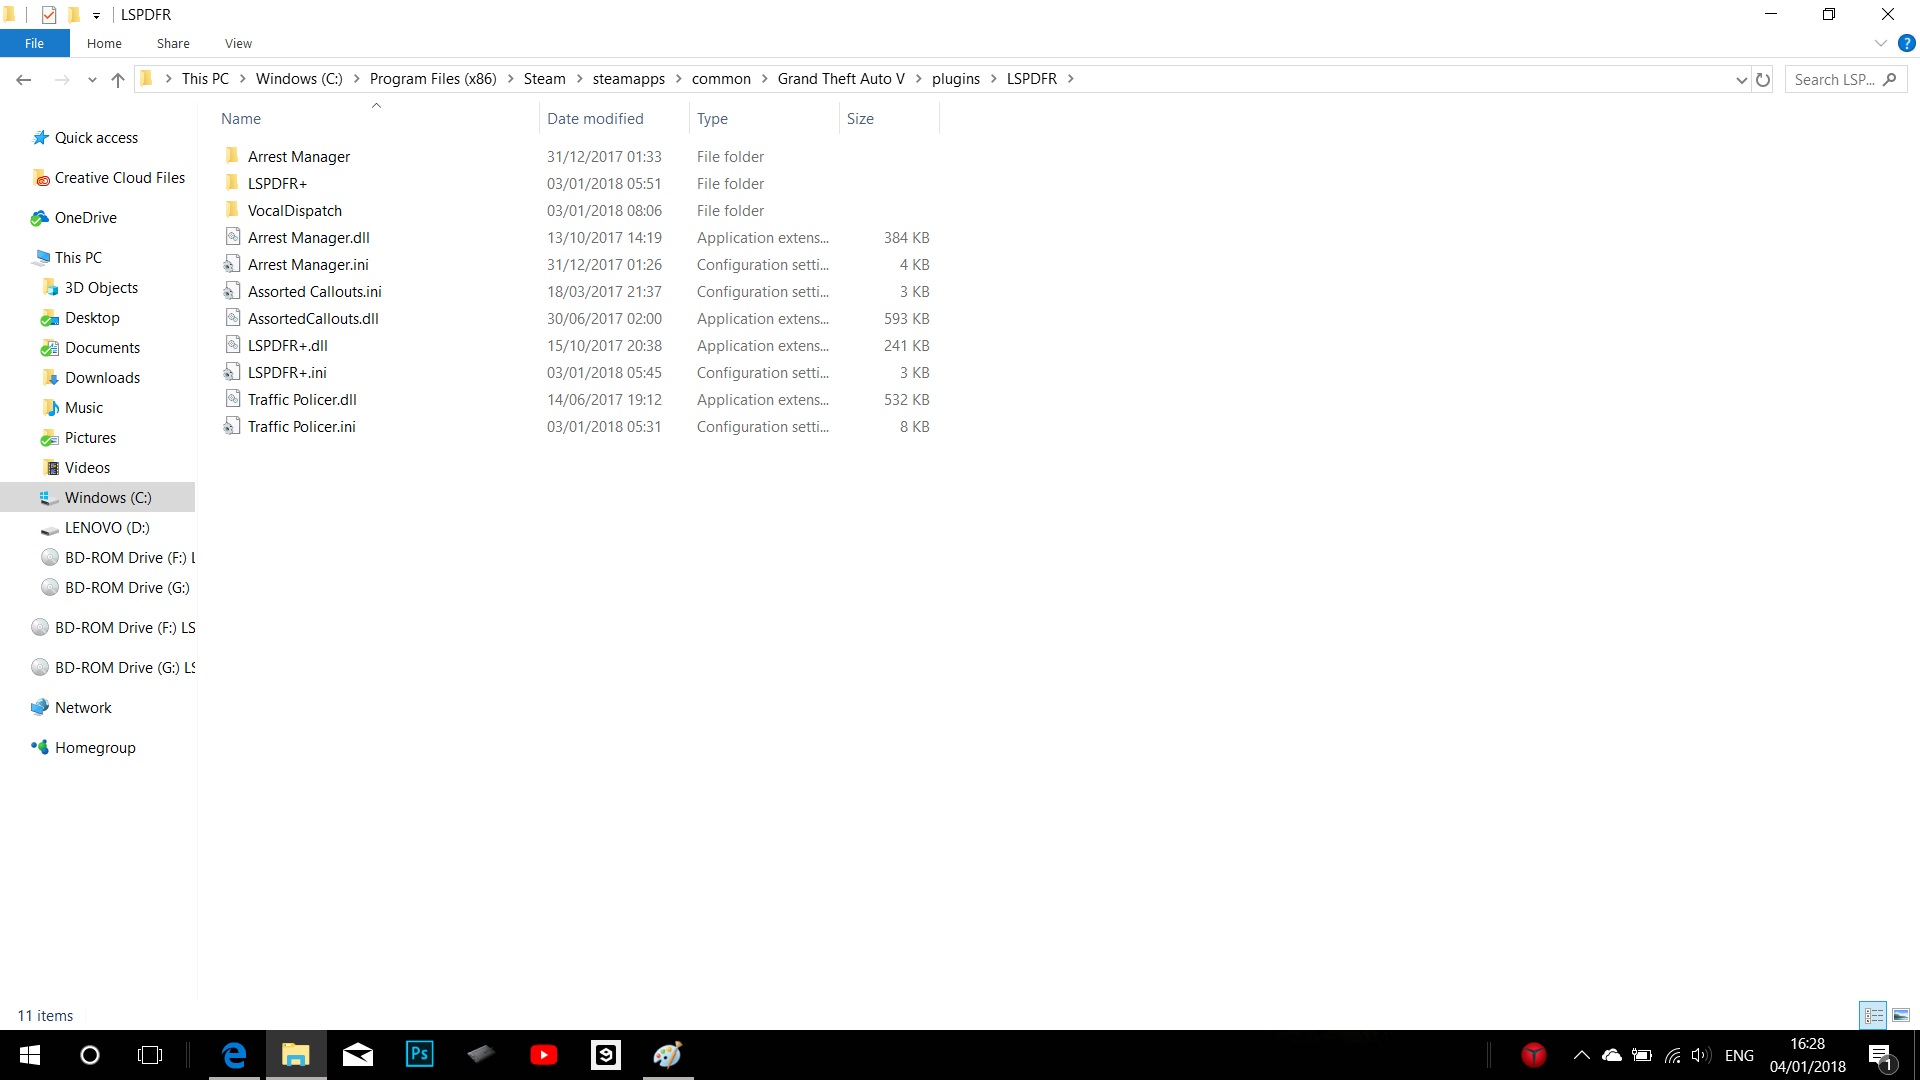Toggle the details view layout button
Viewport: 1920px width, 1080px height.
coord(1873,1015)
